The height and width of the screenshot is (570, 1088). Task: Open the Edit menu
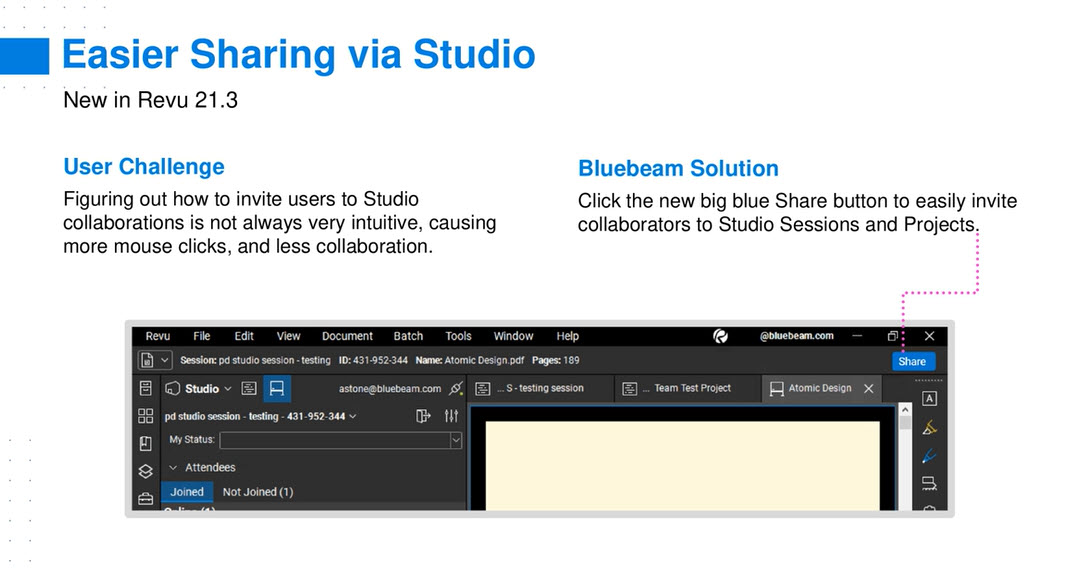244,336
